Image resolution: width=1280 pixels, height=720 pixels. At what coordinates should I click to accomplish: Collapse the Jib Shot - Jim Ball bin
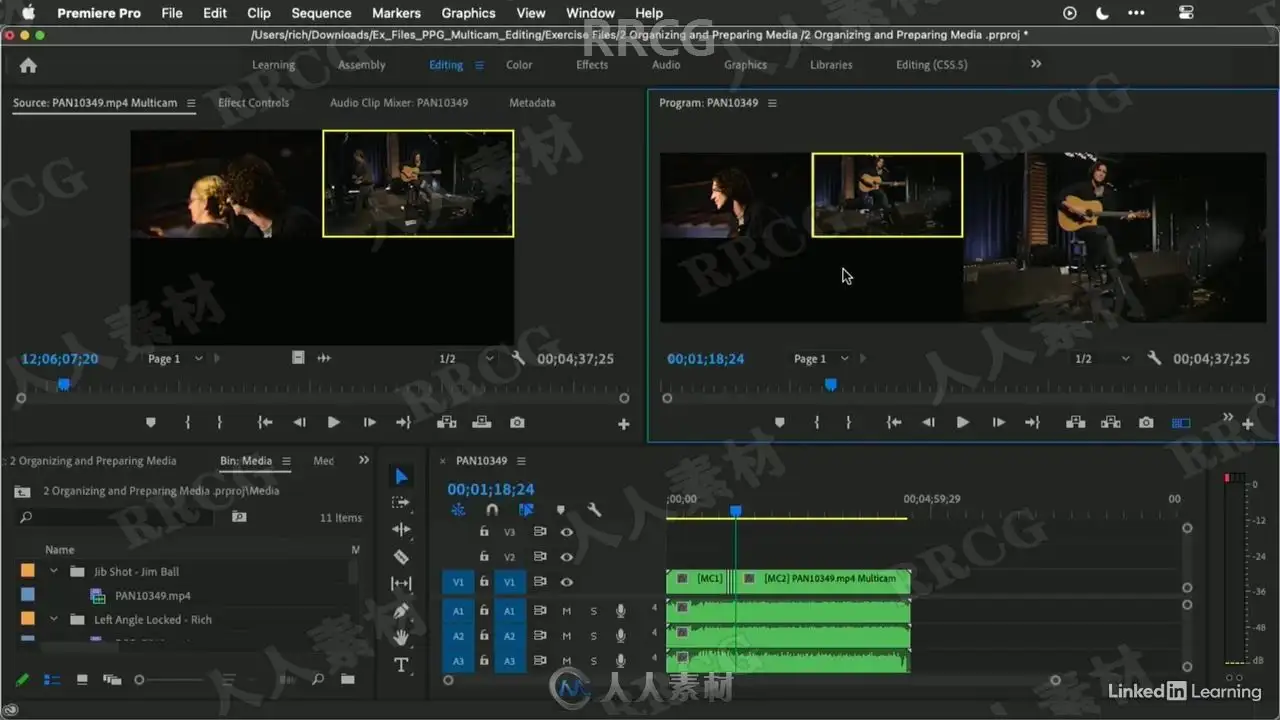coord(54,572)
